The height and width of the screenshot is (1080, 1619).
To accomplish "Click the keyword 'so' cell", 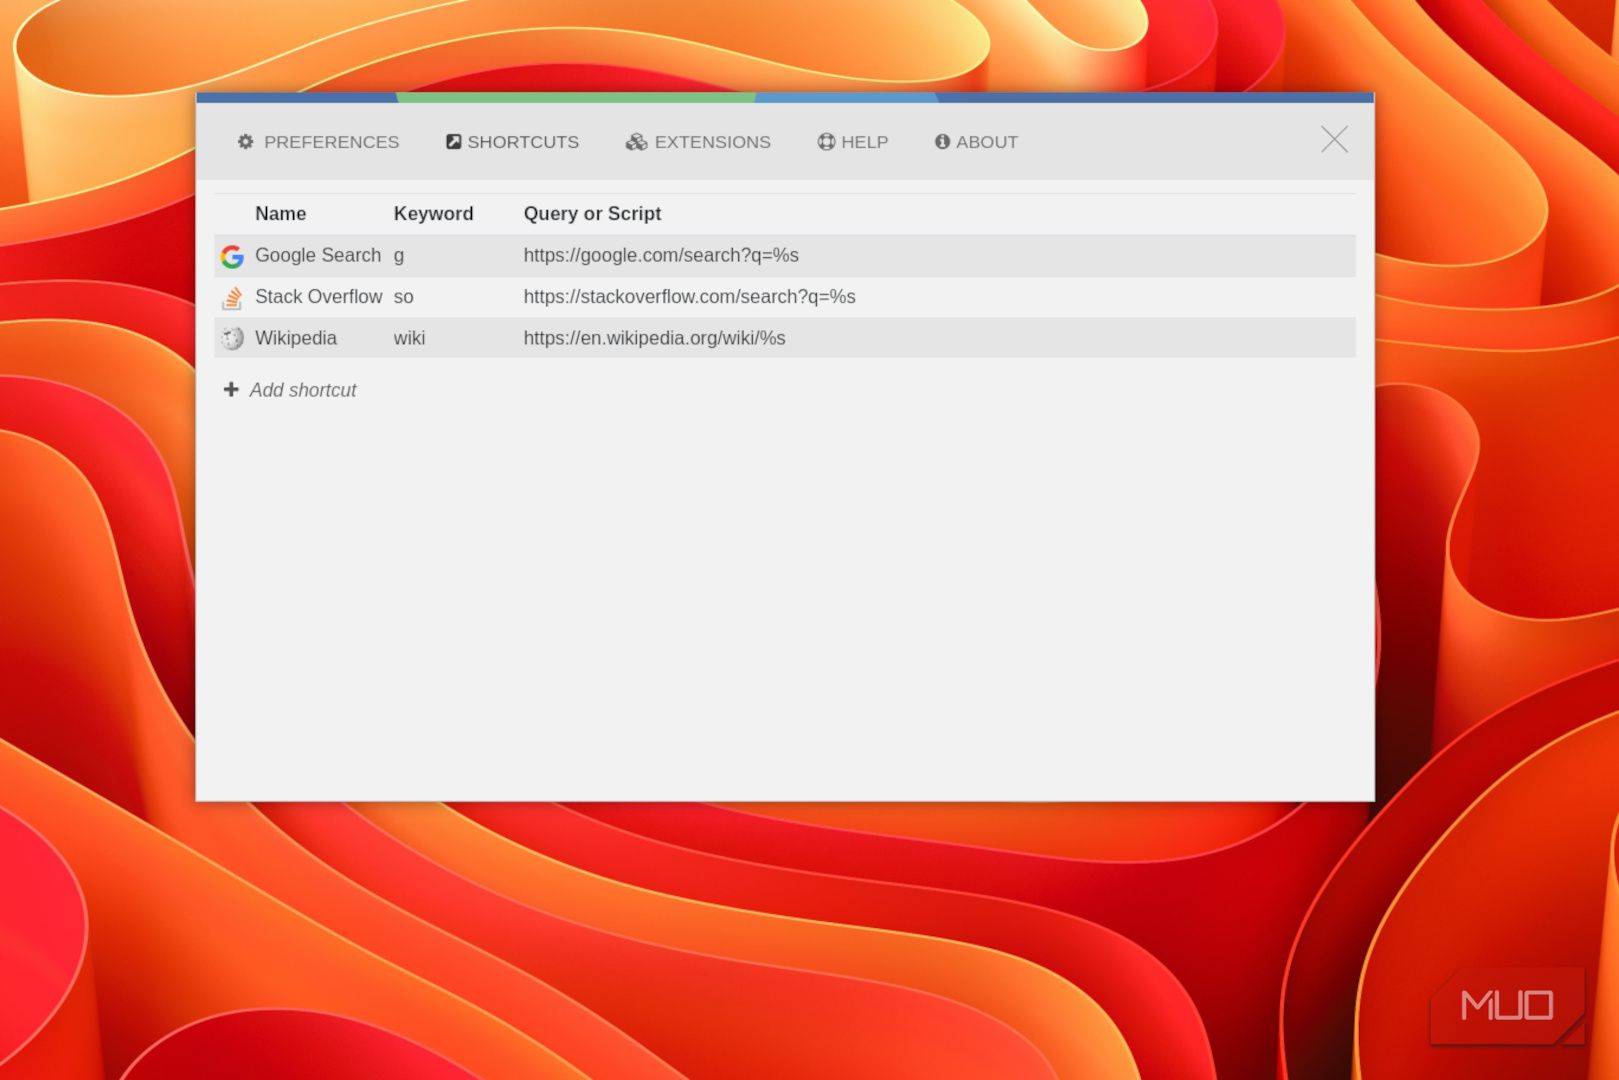I will click(403, 297).
